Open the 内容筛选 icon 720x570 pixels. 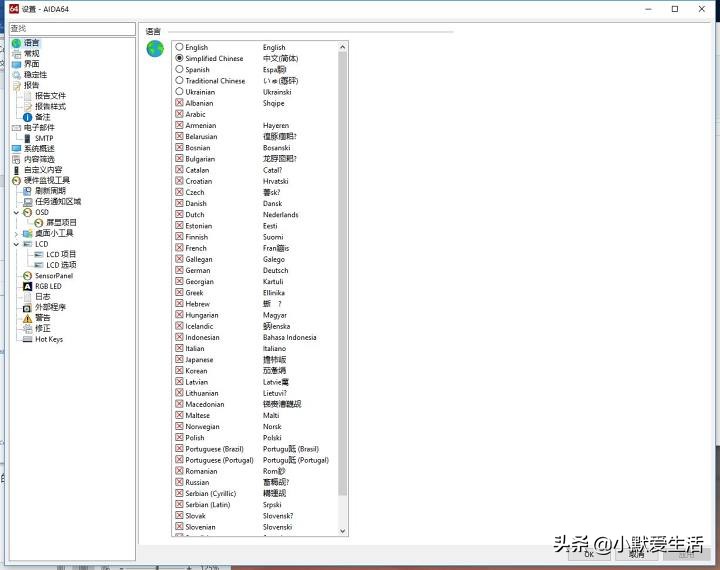coord(17,159)
